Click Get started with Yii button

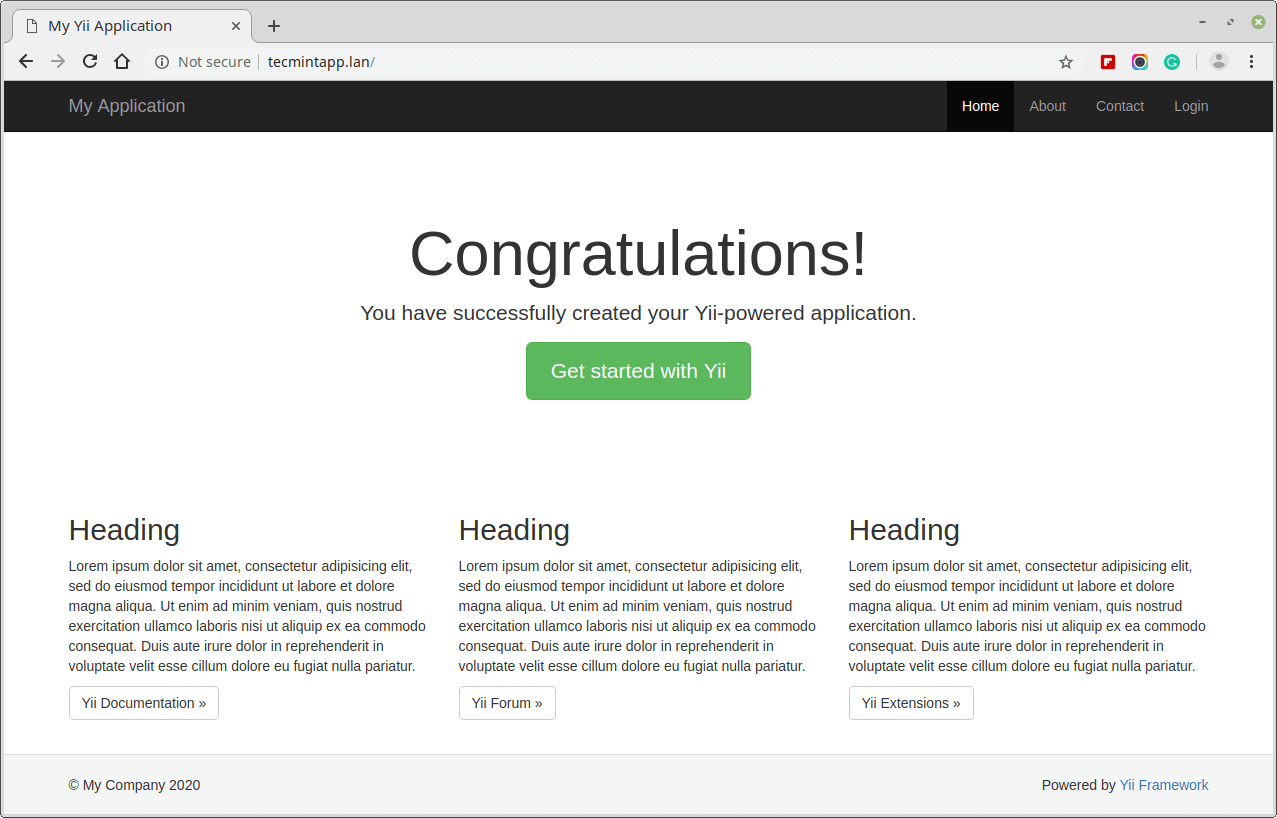click(x=638, y=371)
